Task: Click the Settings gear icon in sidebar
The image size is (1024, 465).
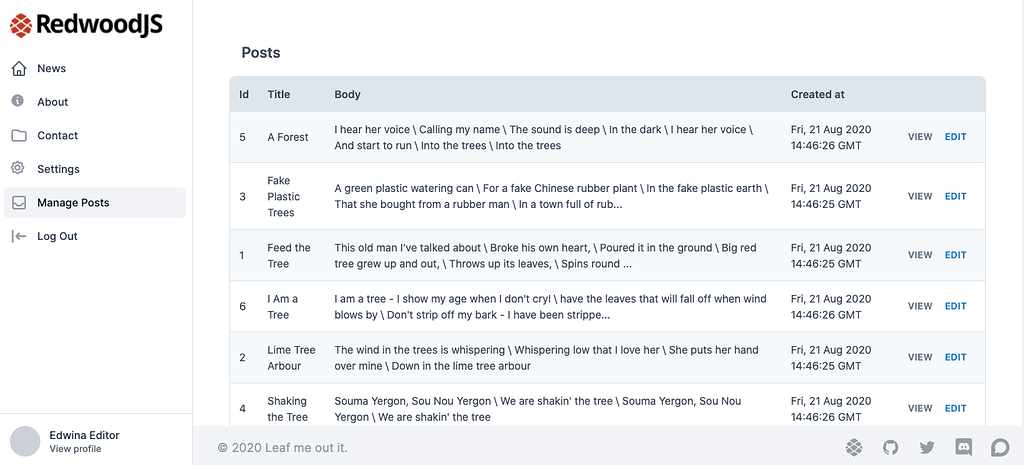Action: click(18, 168)
